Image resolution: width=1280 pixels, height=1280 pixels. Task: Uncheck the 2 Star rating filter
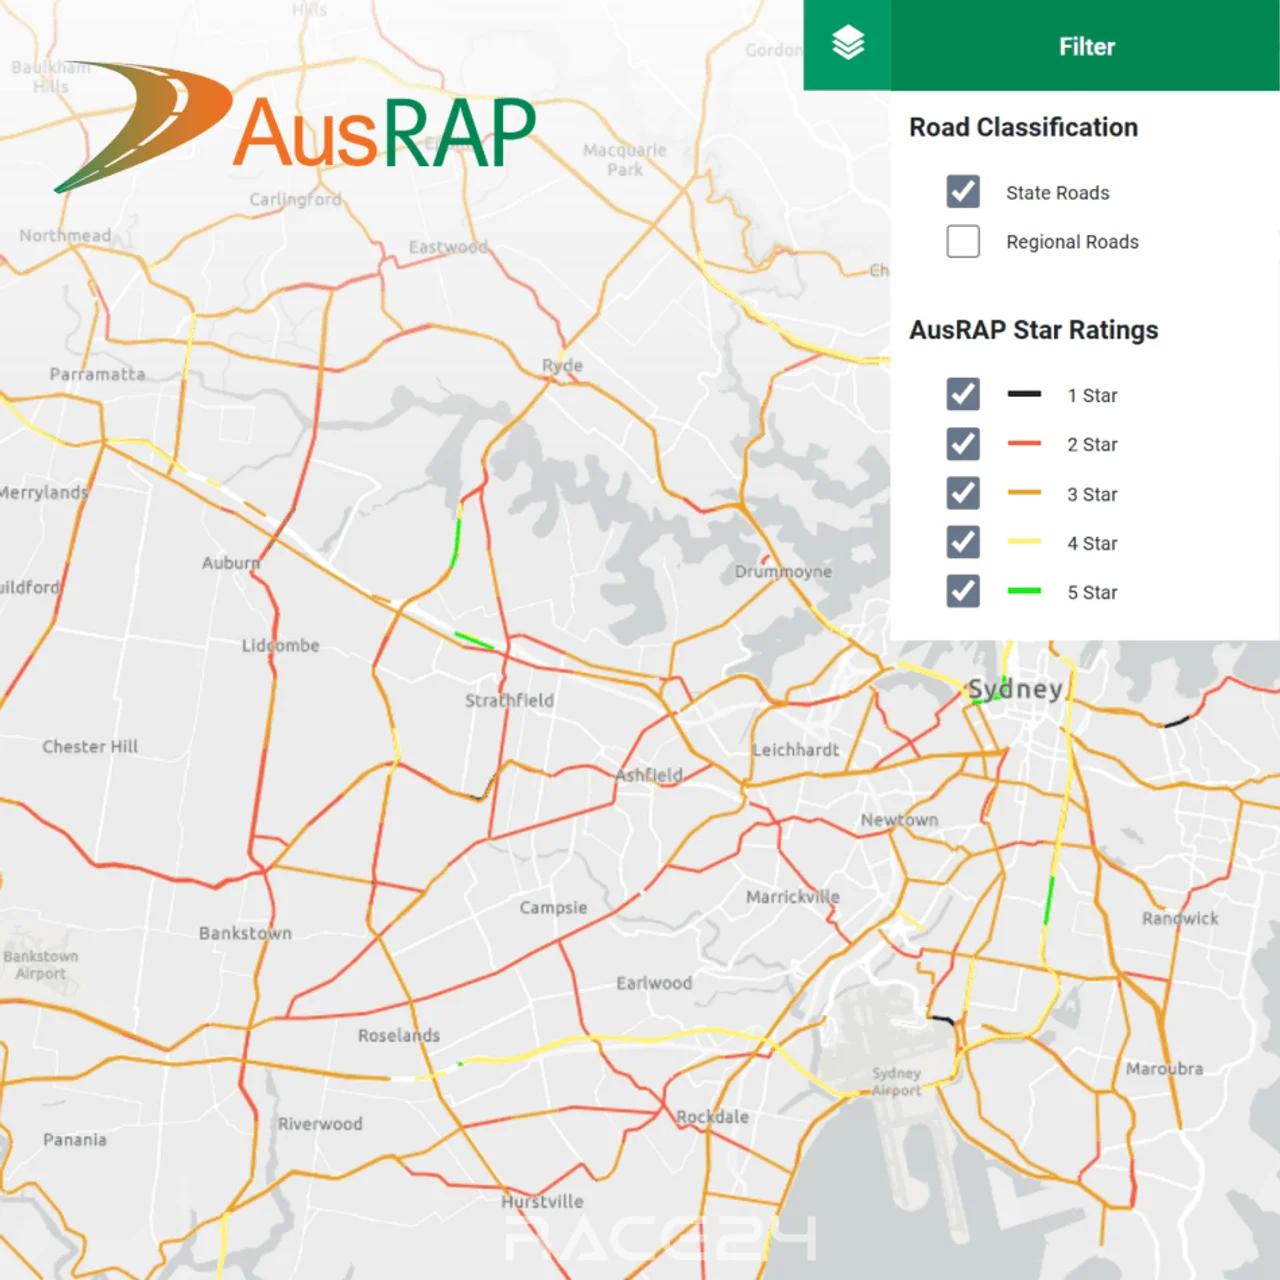[x=963, y=444]
